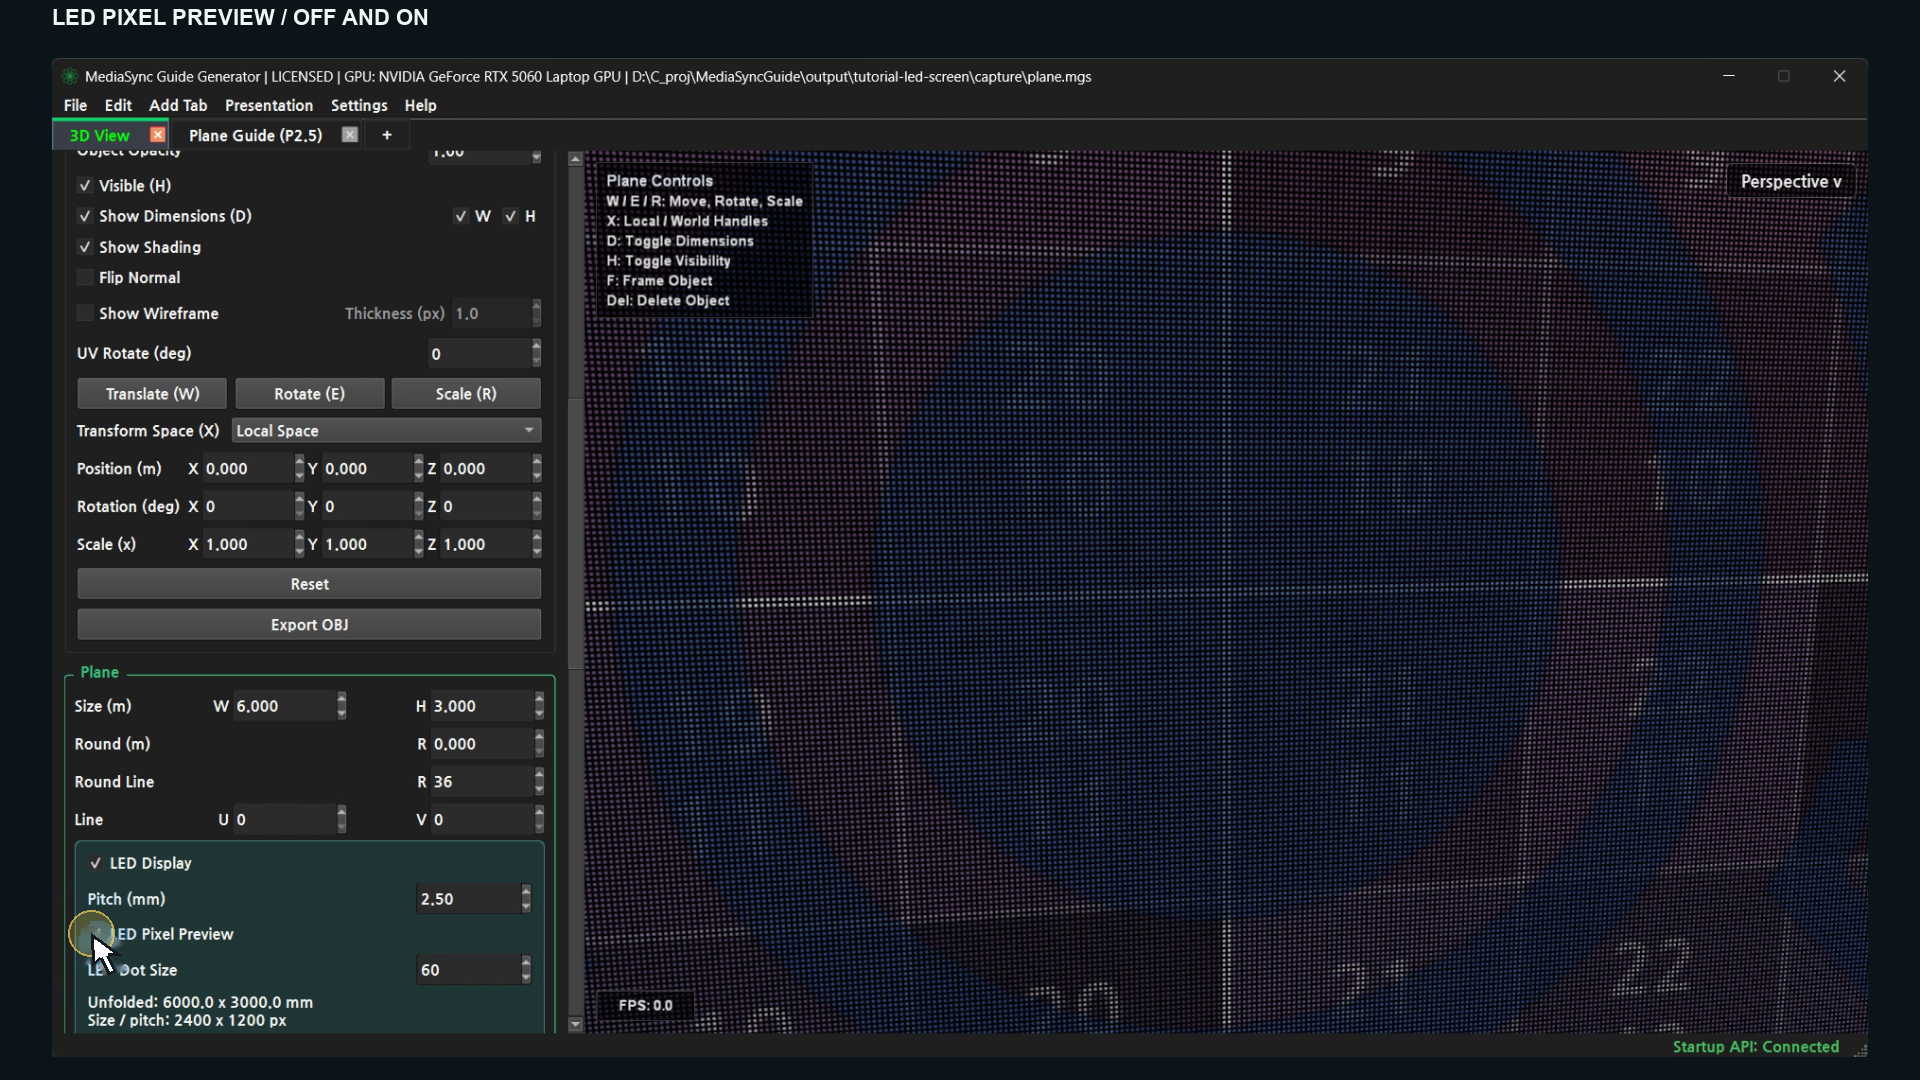Click the Export OBJ button
Image resolution: width=1920 pixels, height=1080 pixels.
(x=309, y=625)
